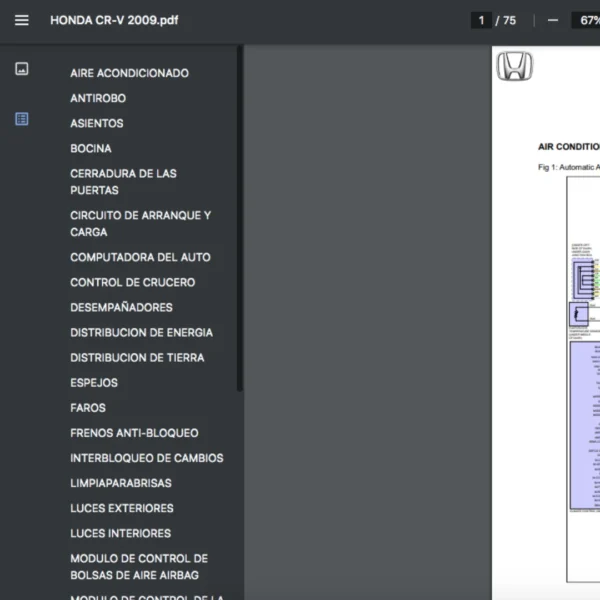
Task: Jump to the ANTIROBO section
Action: coord(98,98)
